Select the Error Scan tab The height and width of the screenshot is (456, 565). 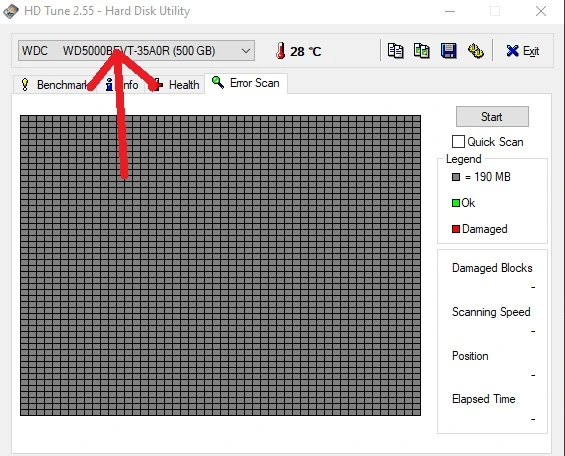click(246, 83)
